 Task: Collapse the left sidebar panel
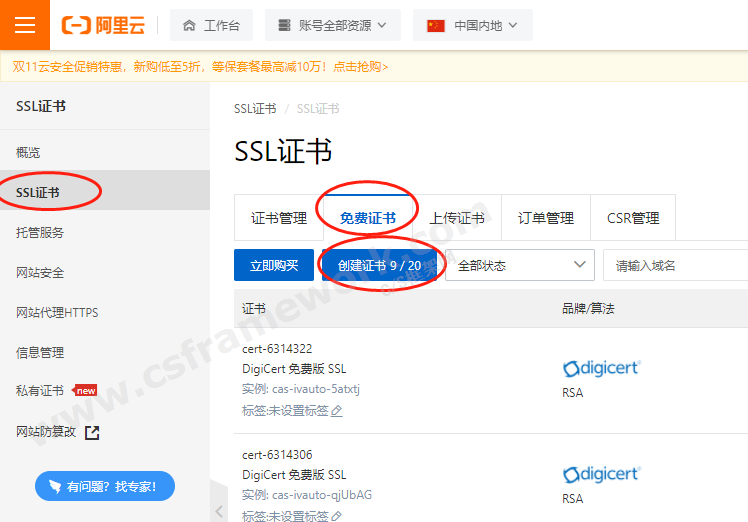[x=219, y=510]
